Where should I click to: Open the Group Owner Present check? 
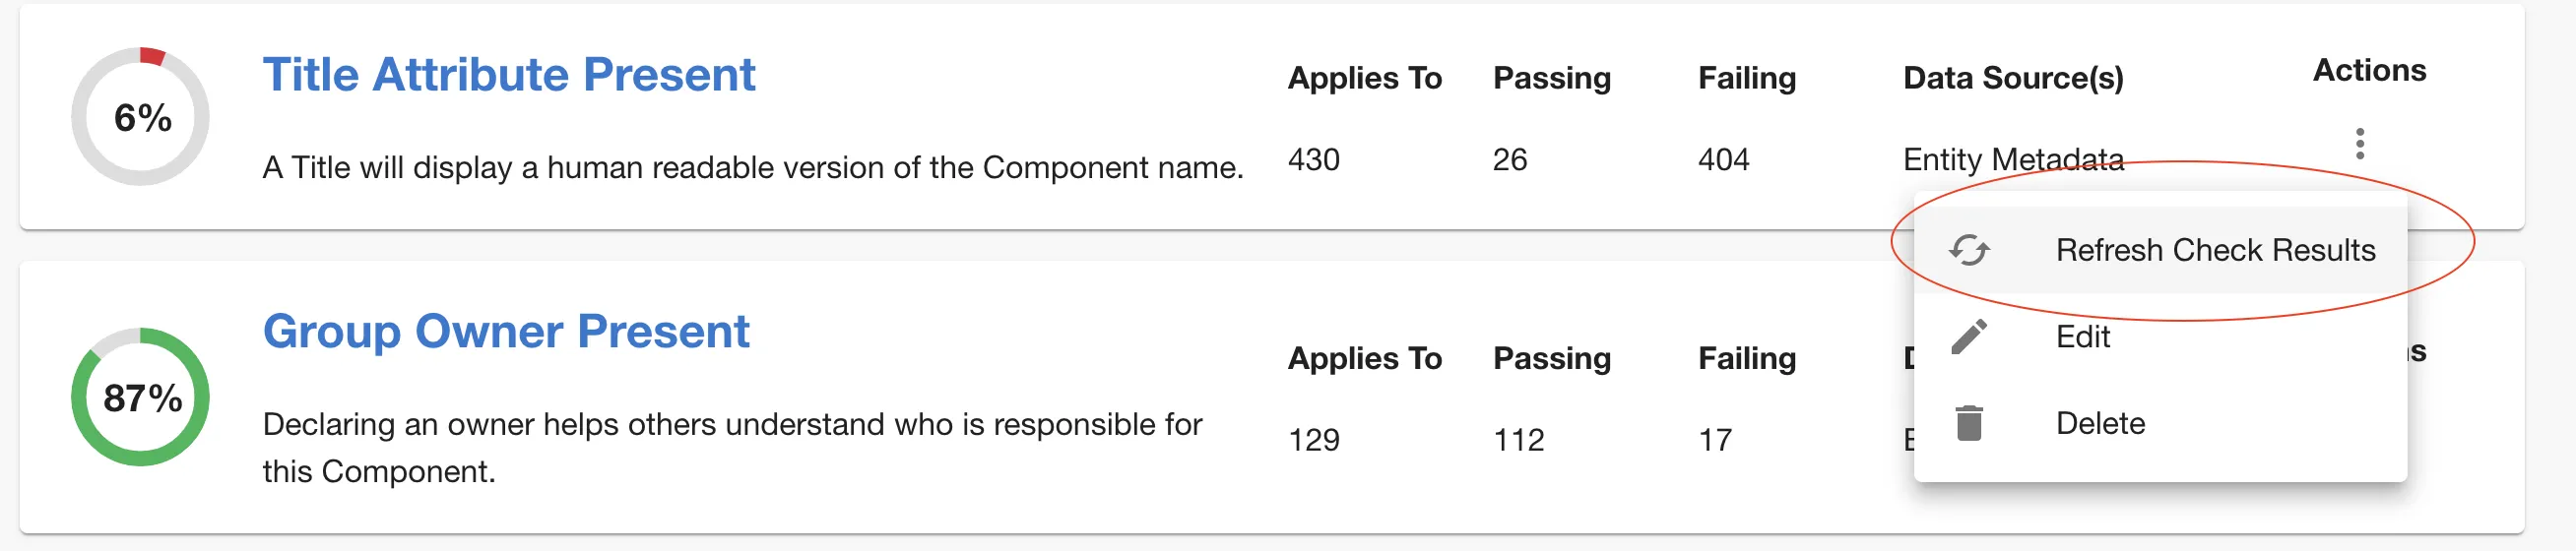click(x=505, y=331)
